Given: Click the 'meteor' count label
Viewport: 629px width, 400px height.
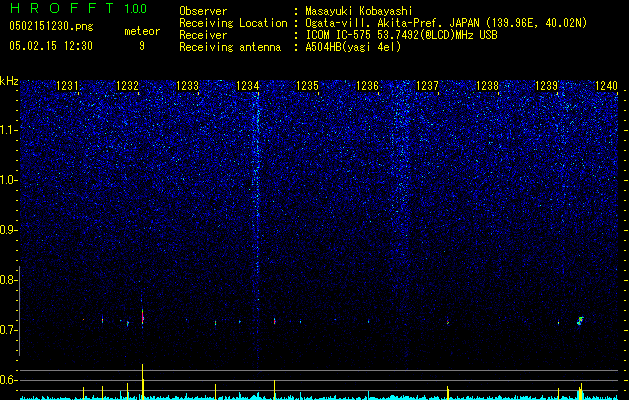Looking at the screenshot, I should [x=142, y=31].
